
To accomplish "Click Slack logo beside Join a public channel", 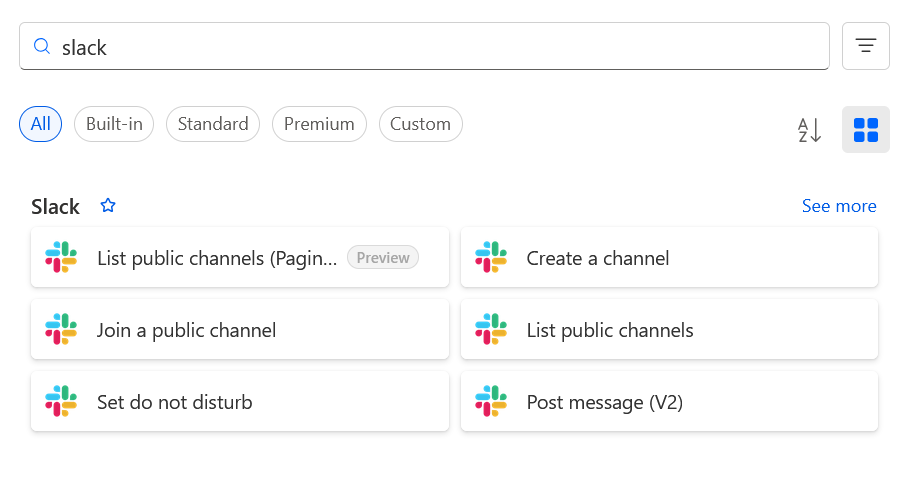I will 61,330.
